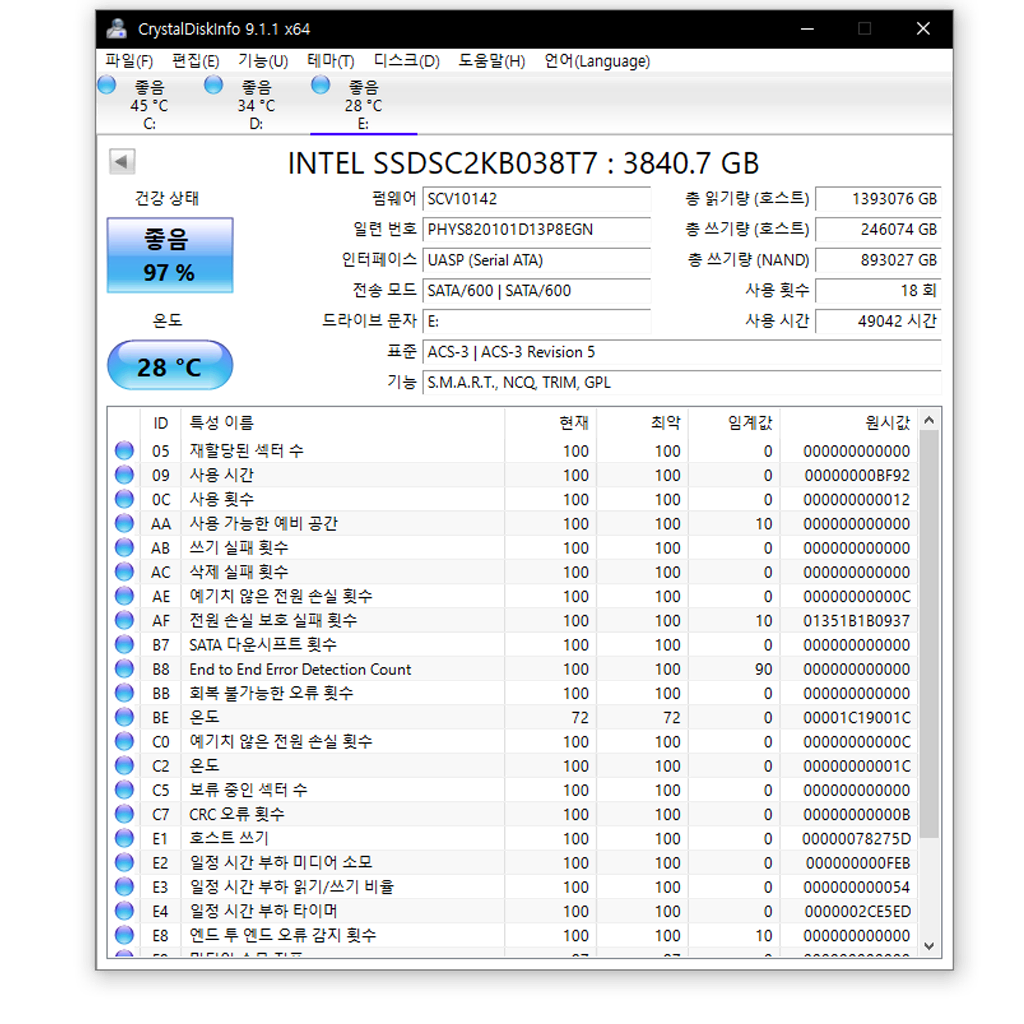Click the attribute list scrollbar thumb
Viewport: 1024px width, 1024px height.
click(x=929, y=634)
